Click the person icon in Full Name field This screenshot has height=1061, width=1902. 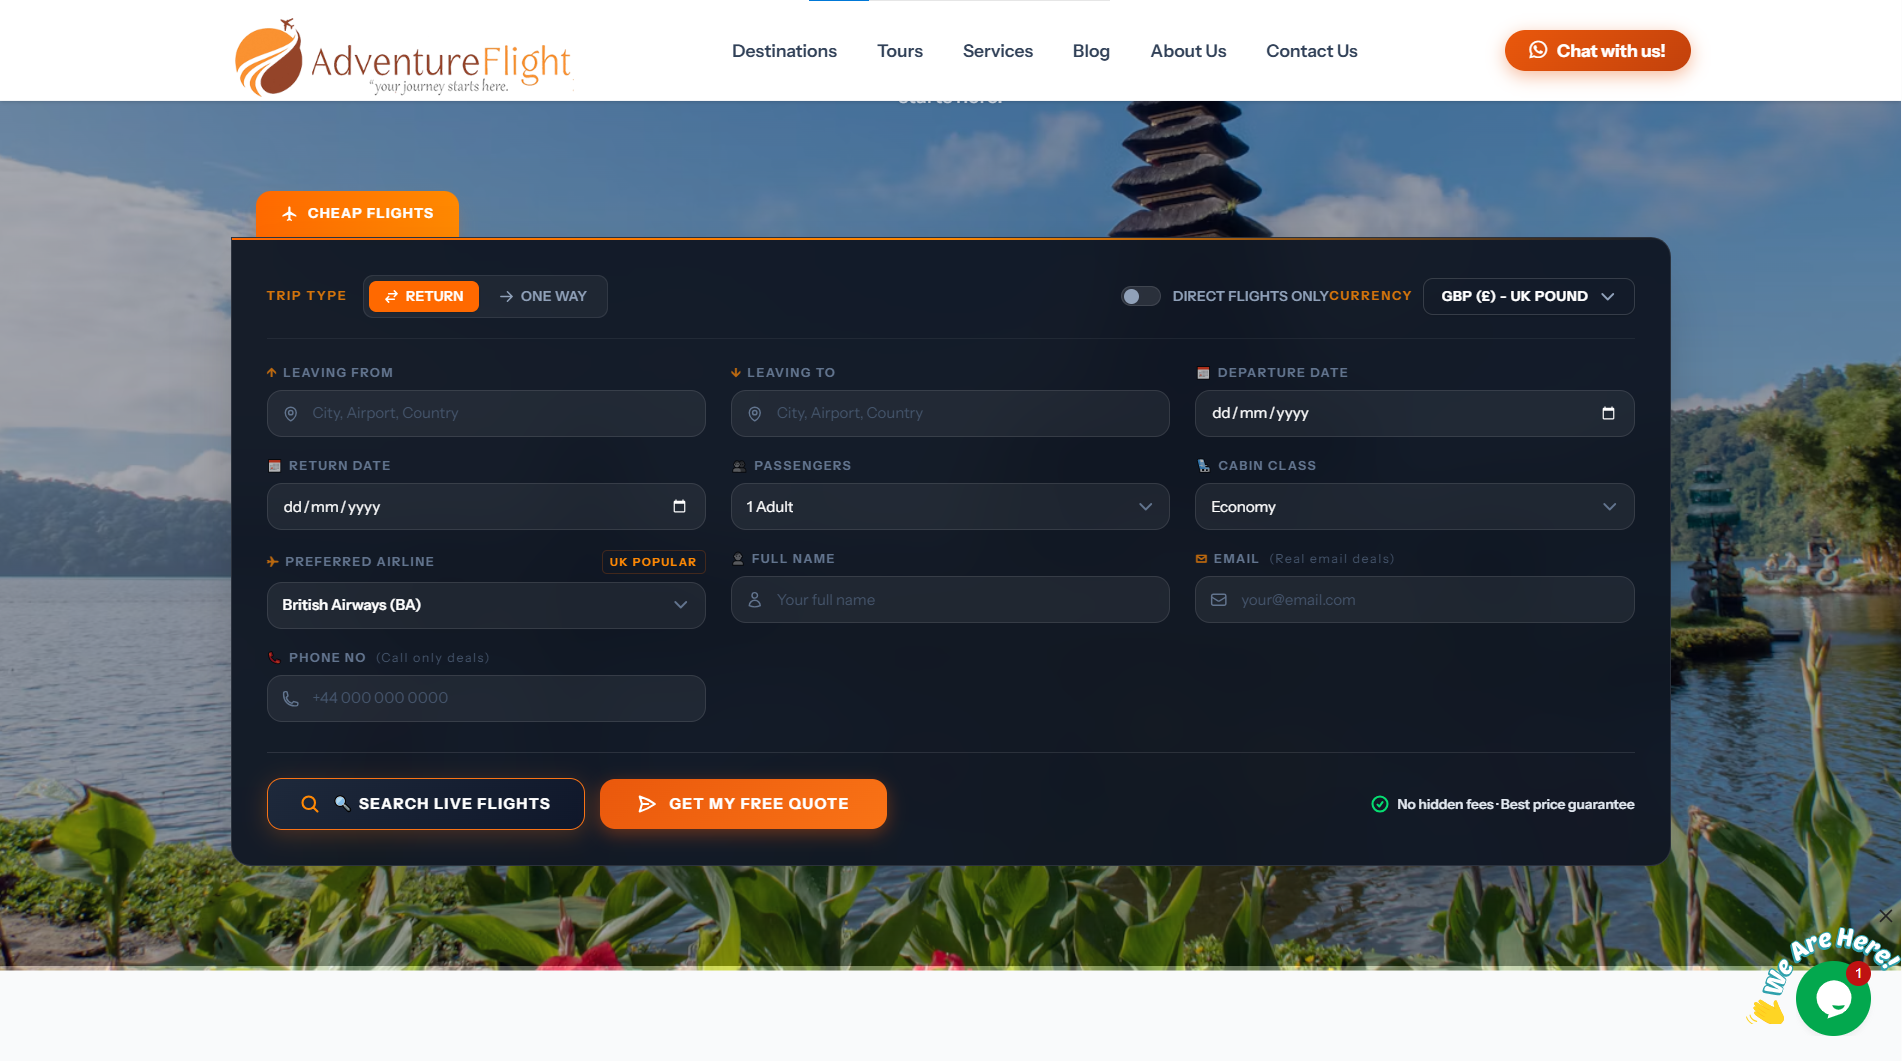coord(755,600)
